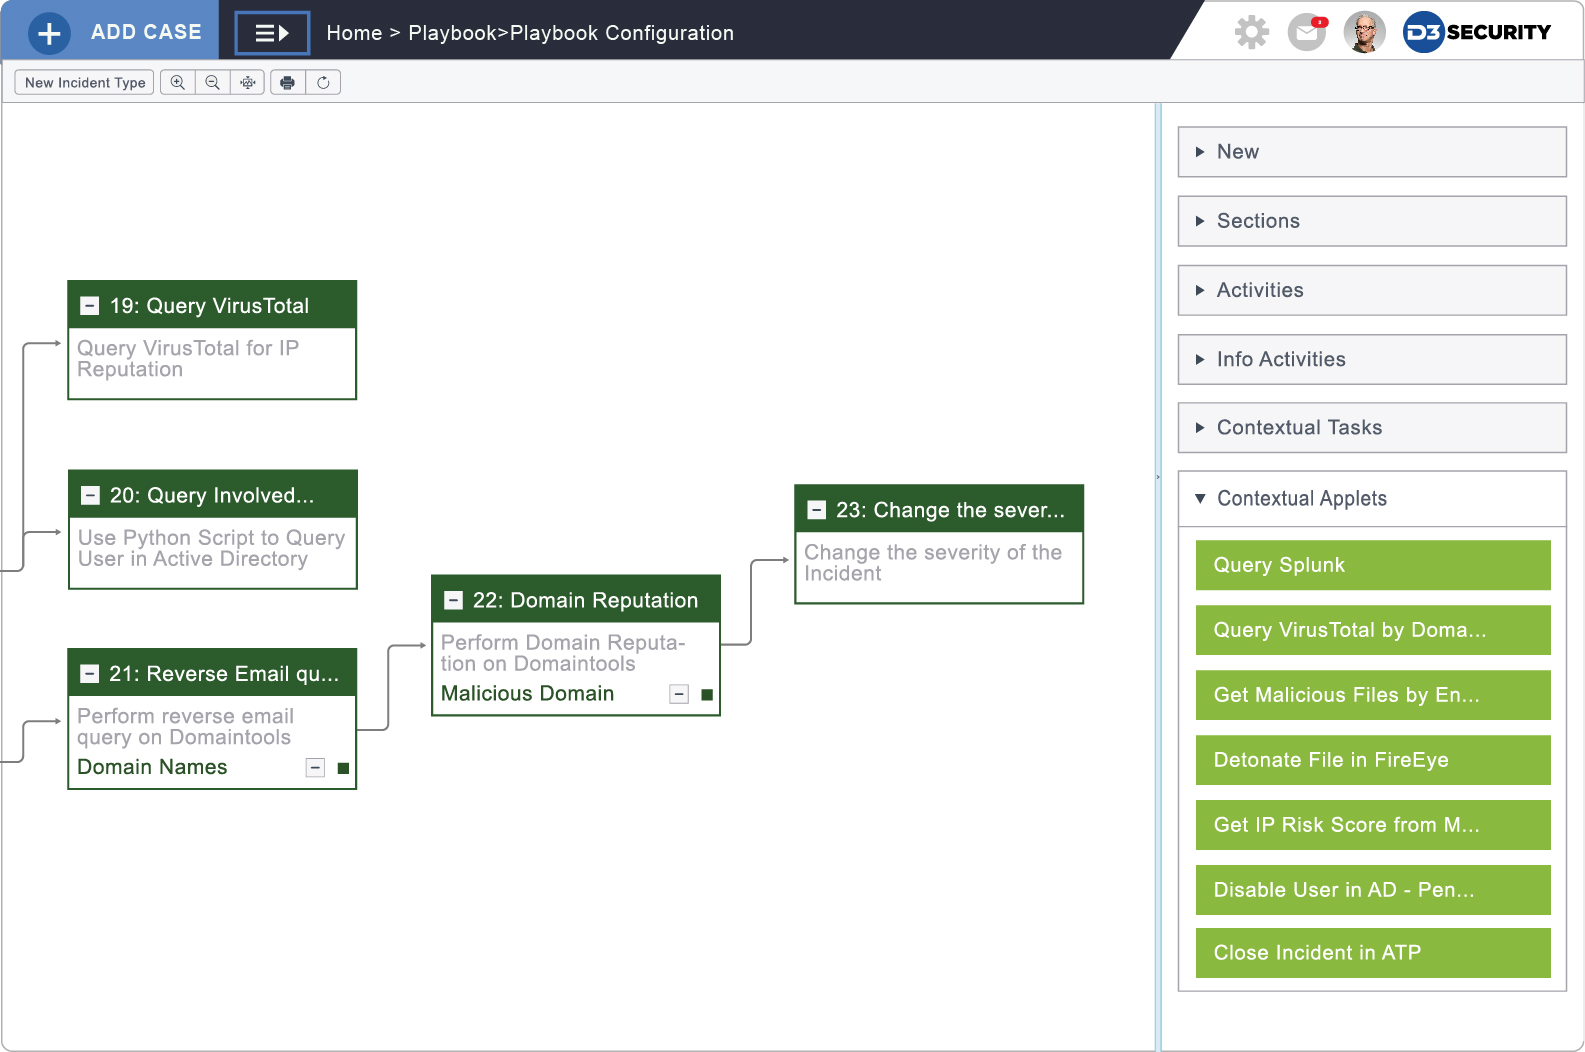This screenshot has height=1052, width=1585.
Task: Open Playbook Configuration breadcrumb
Action: pos(622,33)
